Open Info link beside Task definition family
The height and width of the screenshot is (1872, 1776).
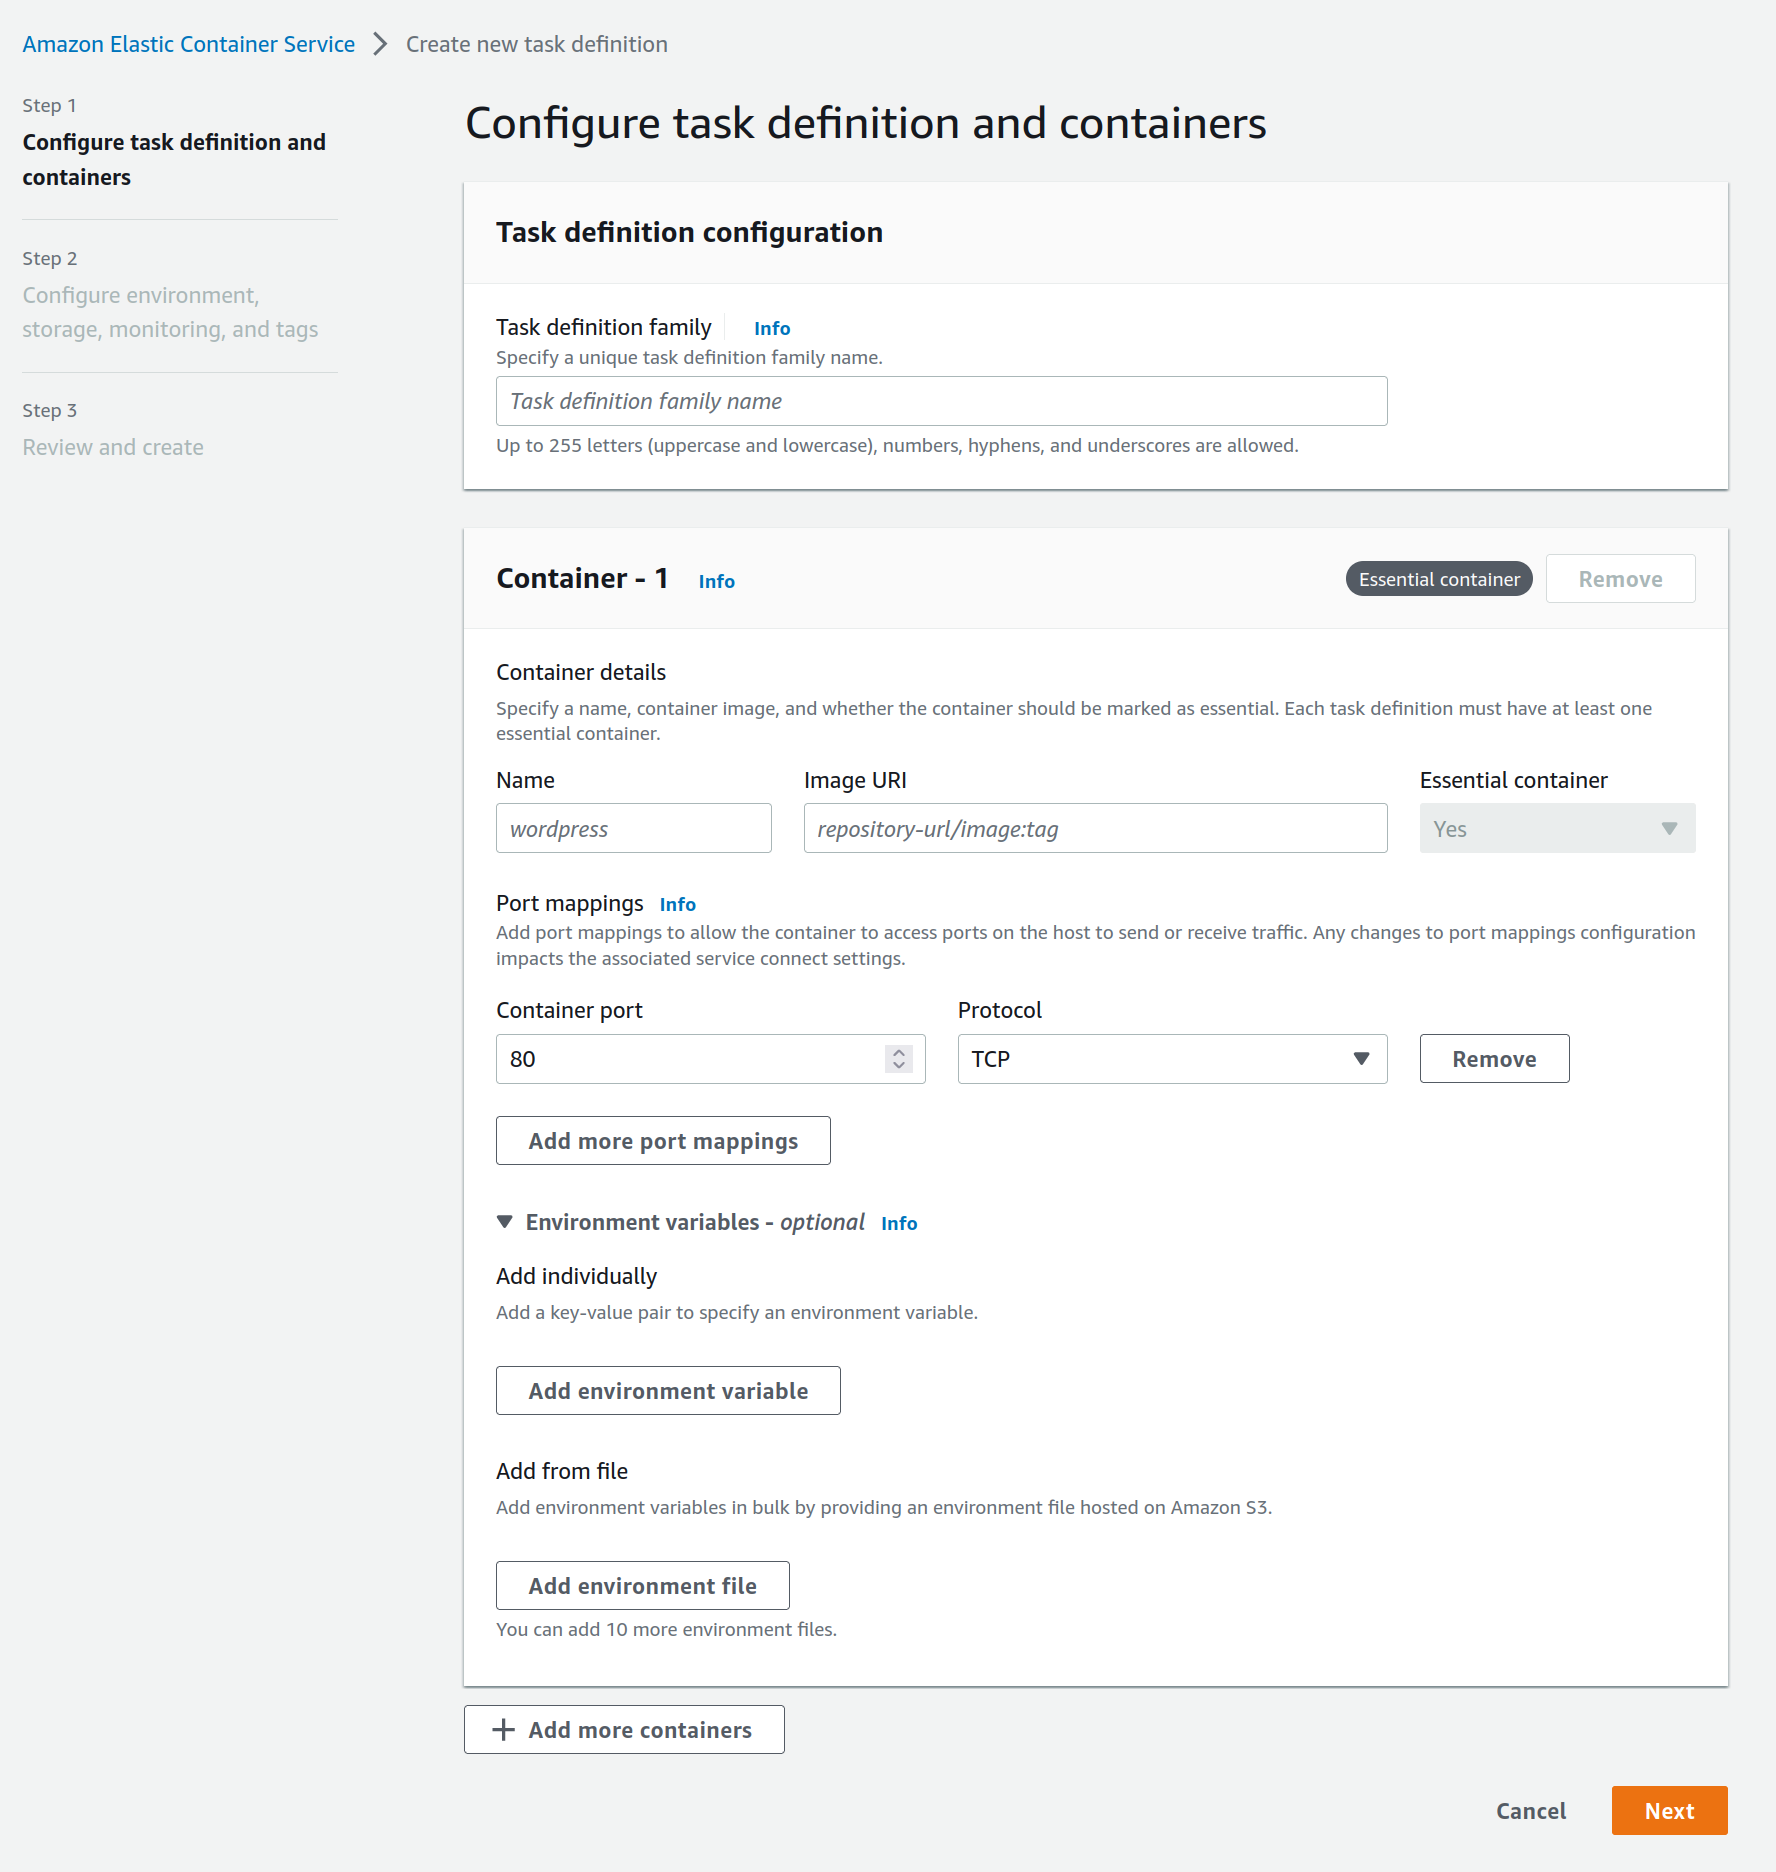(771, 328)
